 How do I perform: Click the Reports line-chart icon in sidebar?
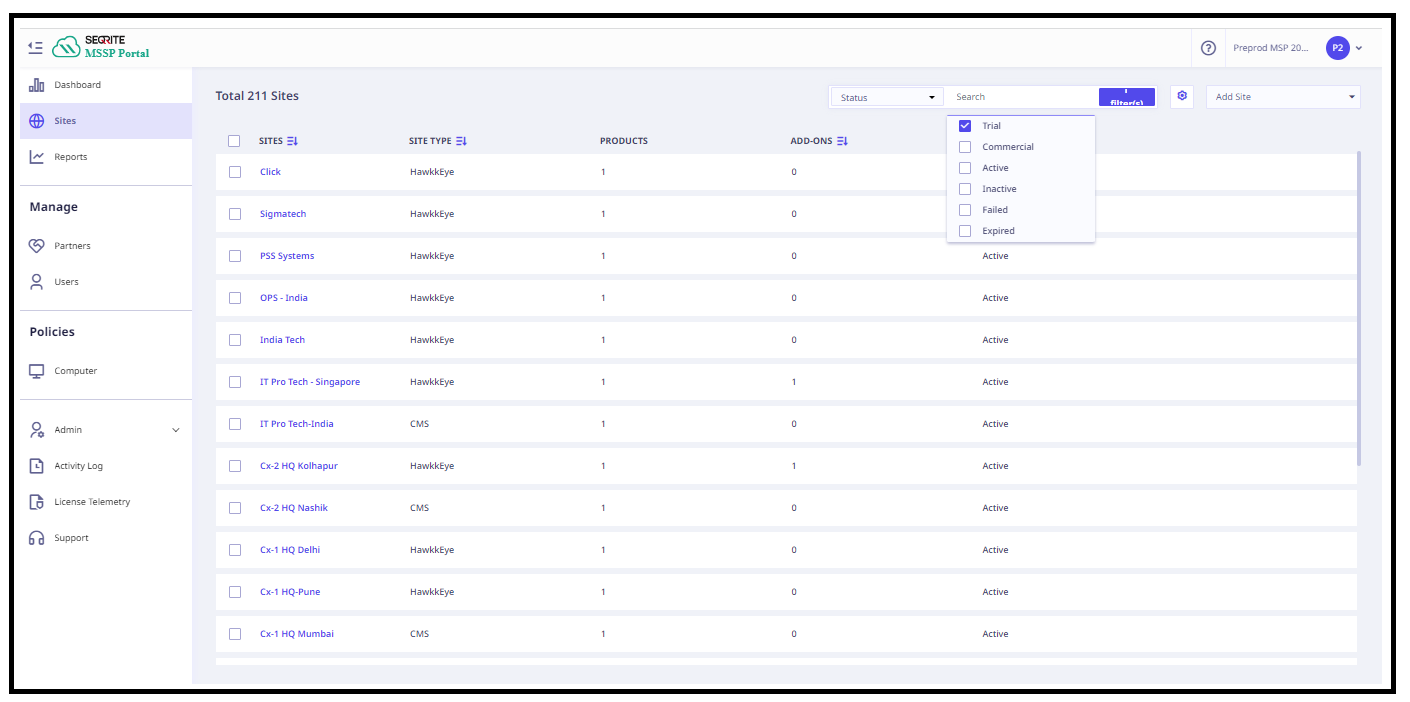pyautogui.click(x=36, y=157)
